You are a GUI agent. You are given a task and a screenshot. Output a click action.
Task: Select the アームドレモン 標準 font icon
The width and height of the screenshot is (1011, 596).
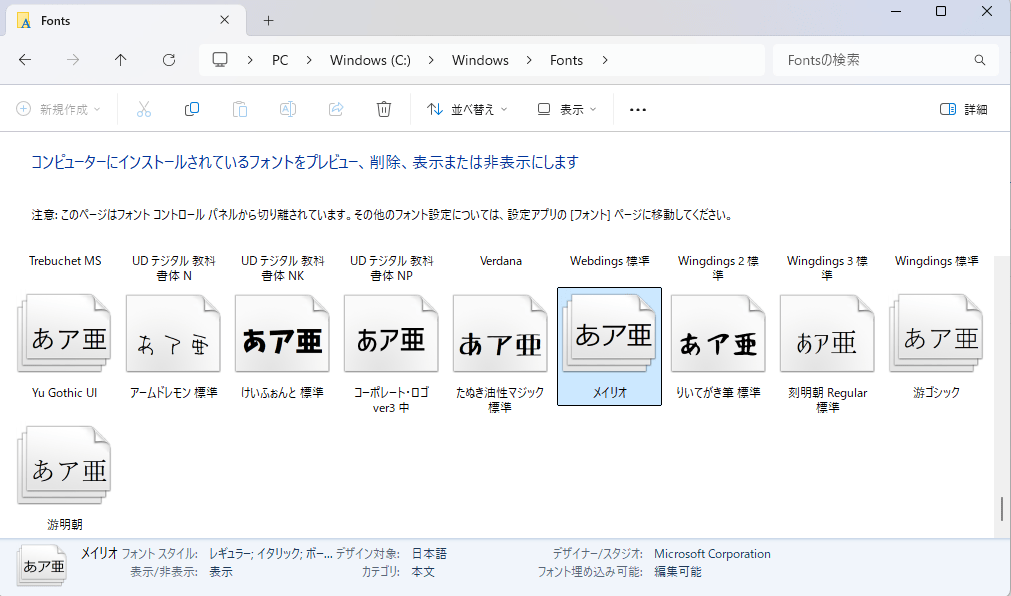173,333
